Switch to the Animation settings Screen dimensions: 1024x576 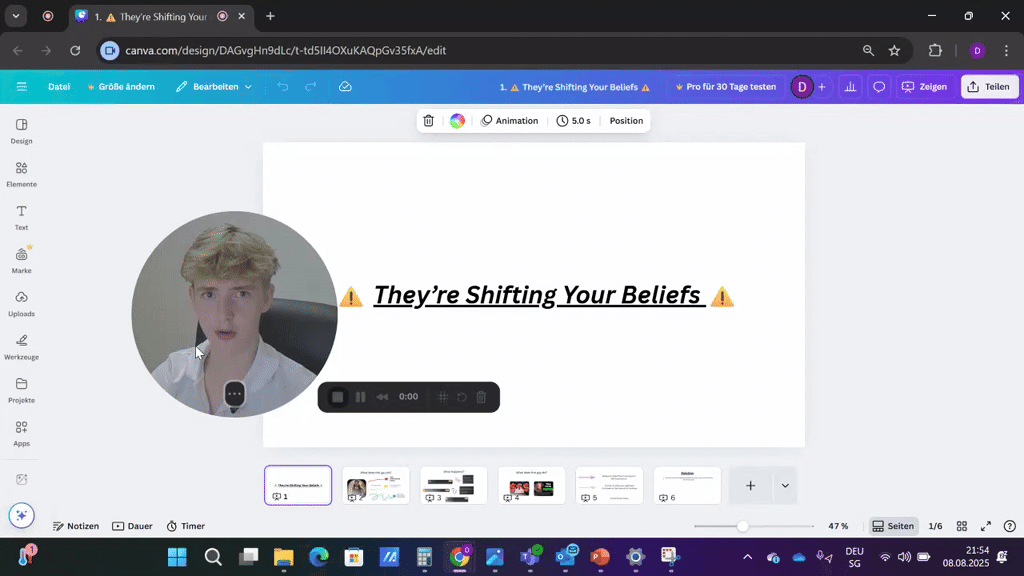510,120
